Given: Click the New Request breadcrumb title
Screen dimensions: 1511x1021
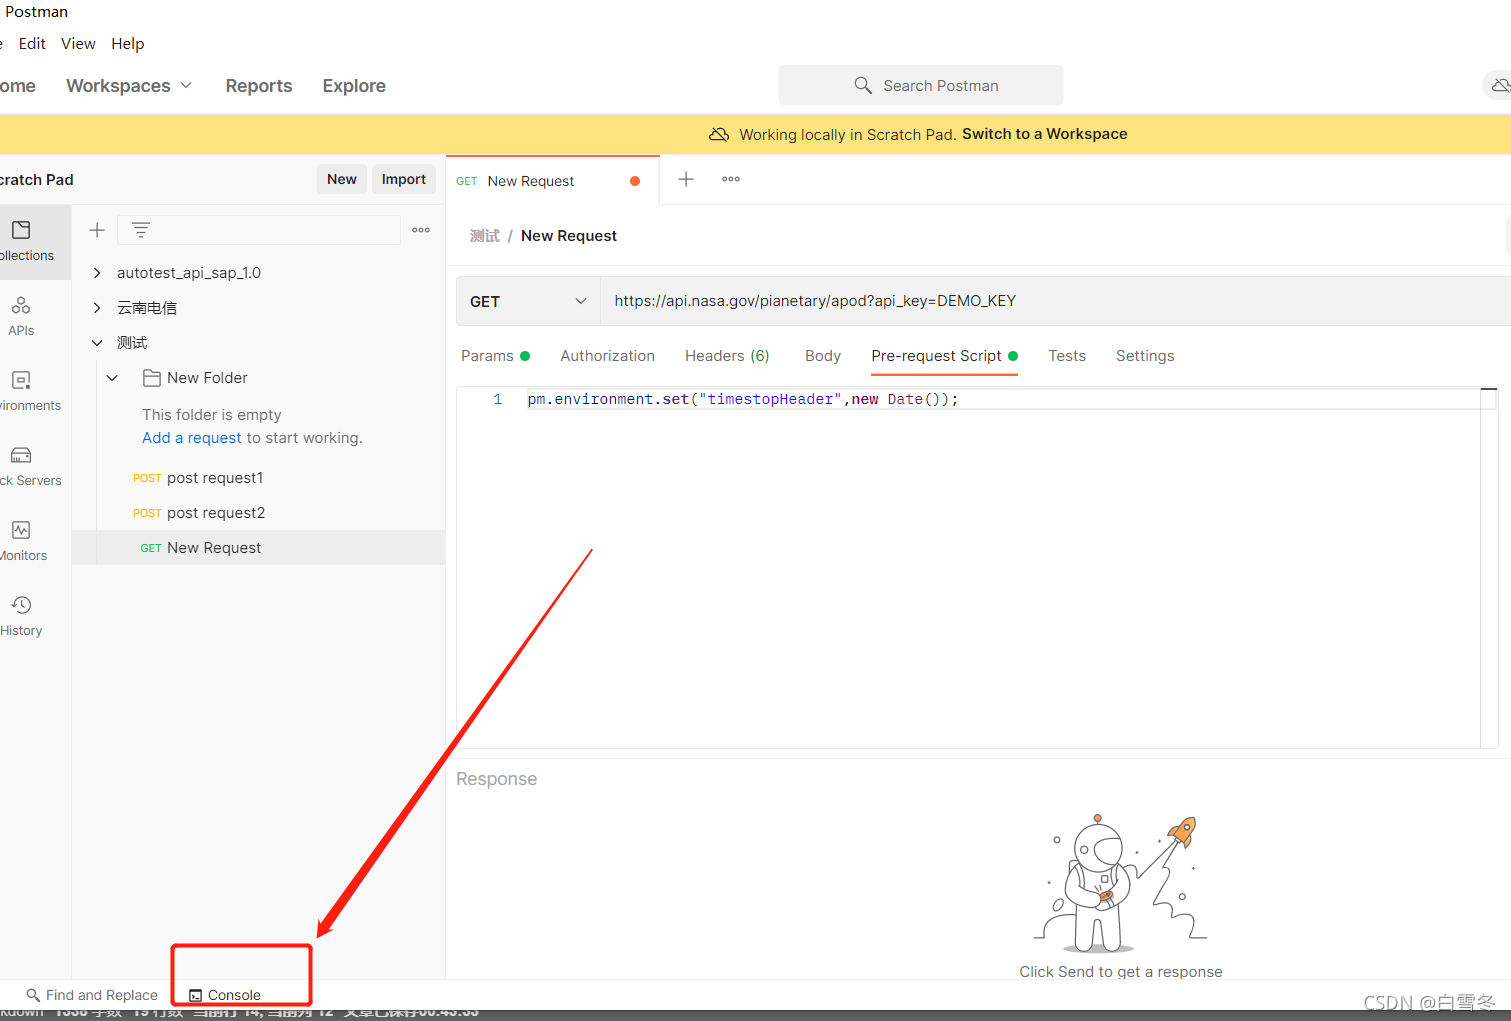Looking at the screenshot, I should (569, 236).
